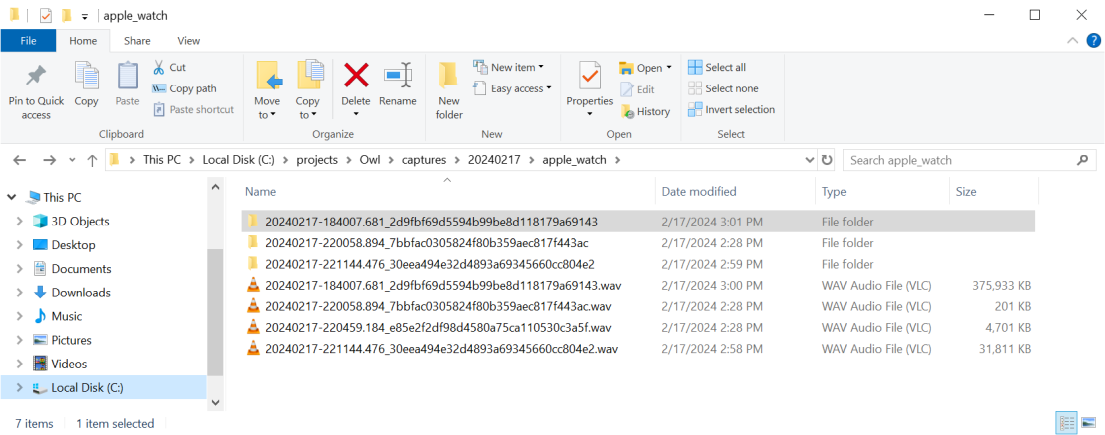Select file 20240217-184007.681_2d9fbf69d5594b99be8d118179a69143.wav
Screen dimensions: 1105x435
click(x=638, y=286)
